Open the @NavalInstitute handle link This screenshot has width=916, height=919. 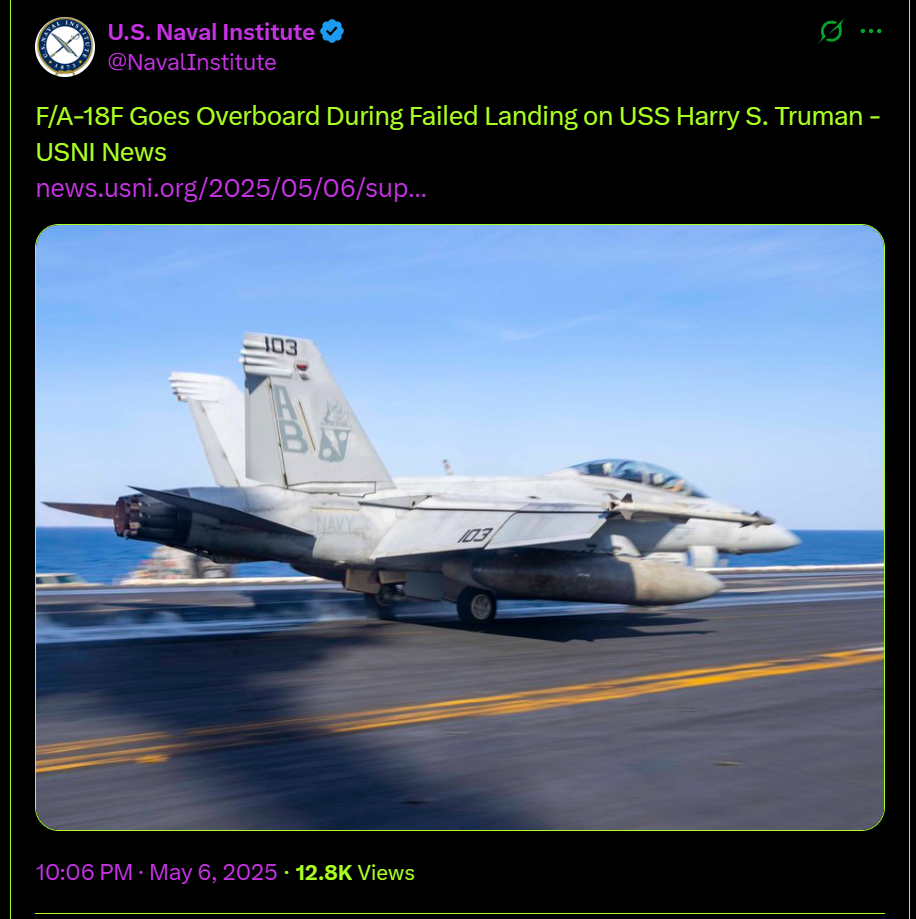[x=192, y=62]
